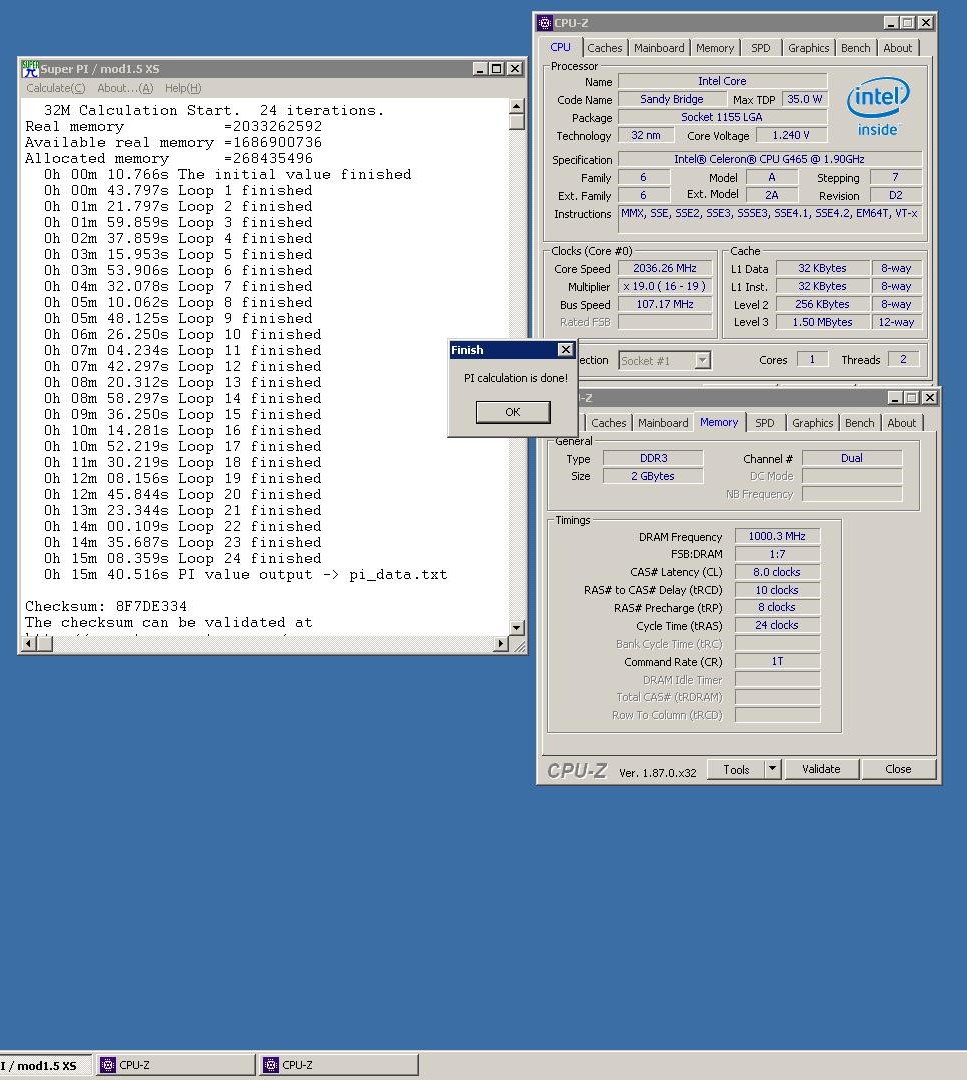Click the Multiplier value x 19.0

[665, 287]
